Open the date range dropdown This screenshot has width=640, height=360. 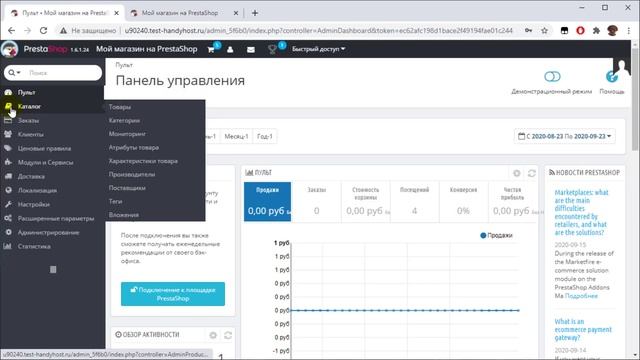(564, 136)
